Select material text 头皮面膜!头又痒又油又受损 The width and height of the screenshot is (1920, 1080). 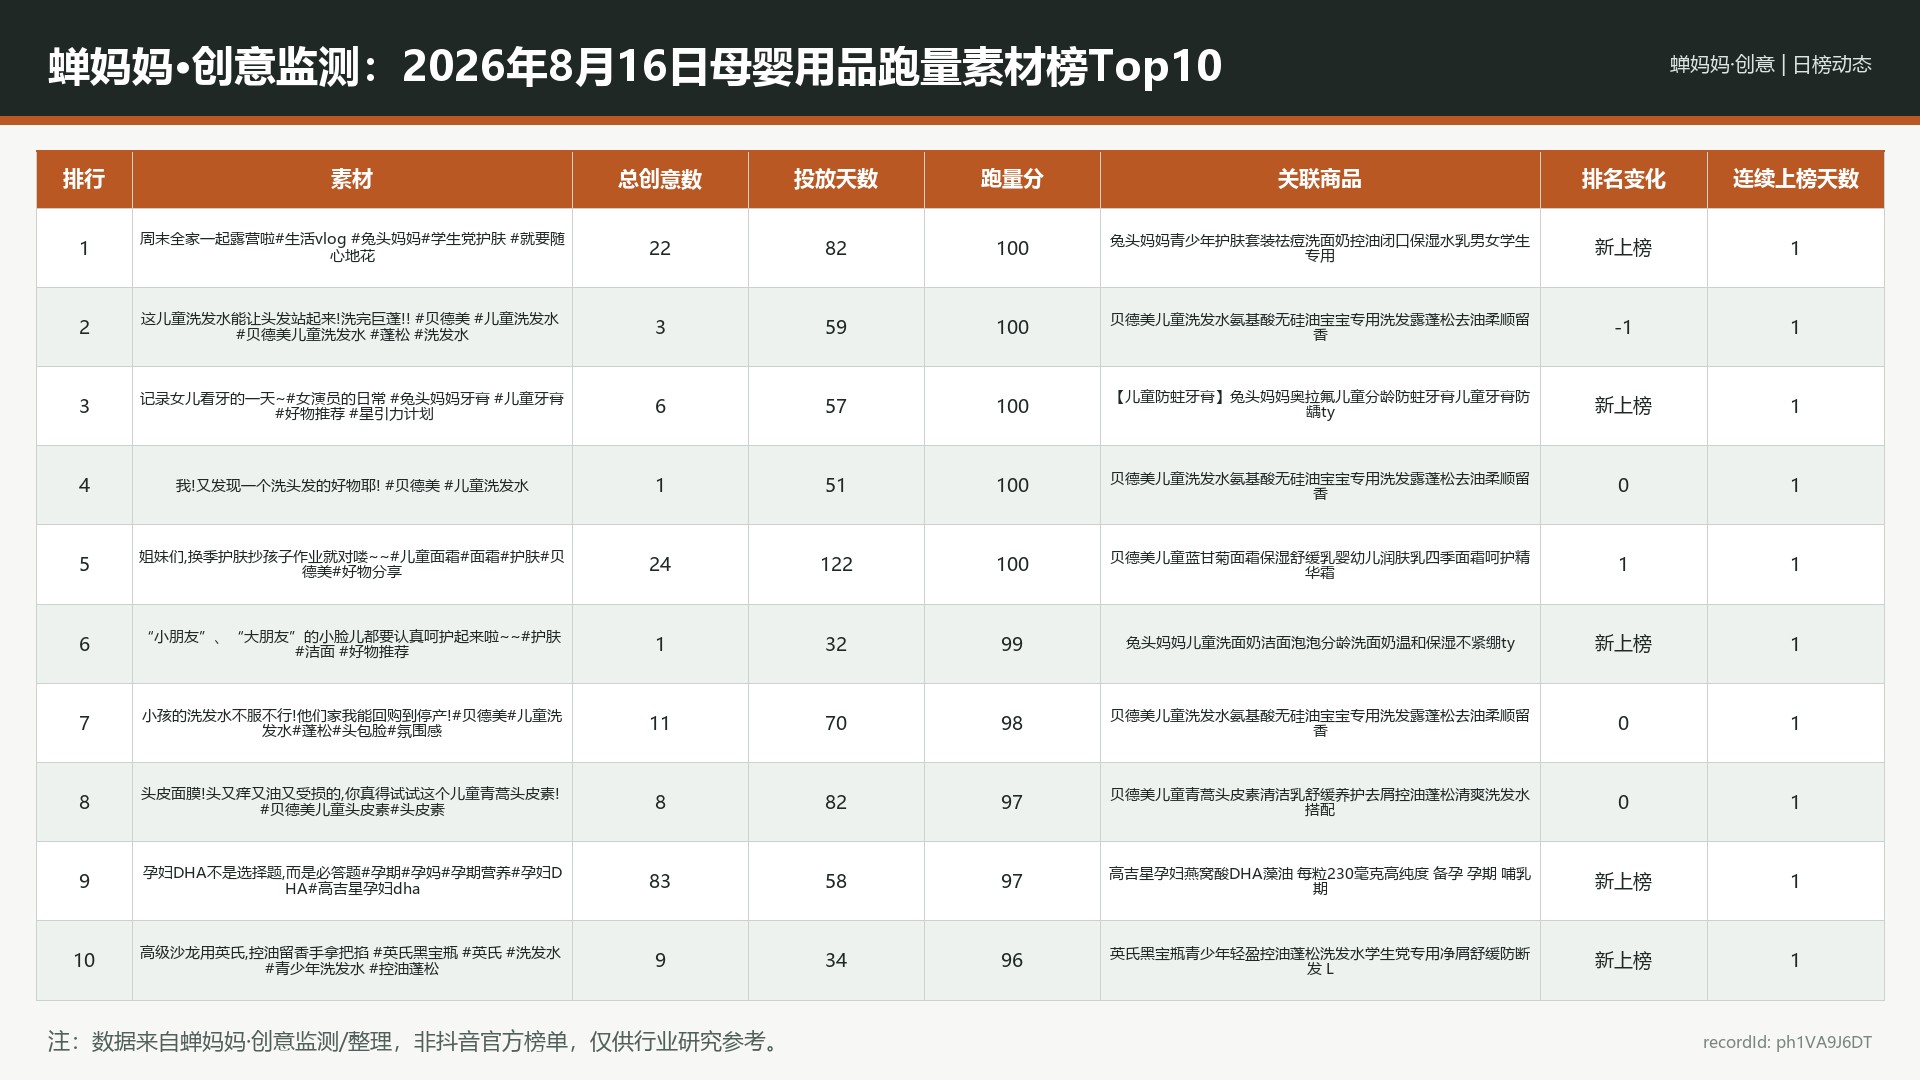352,801
